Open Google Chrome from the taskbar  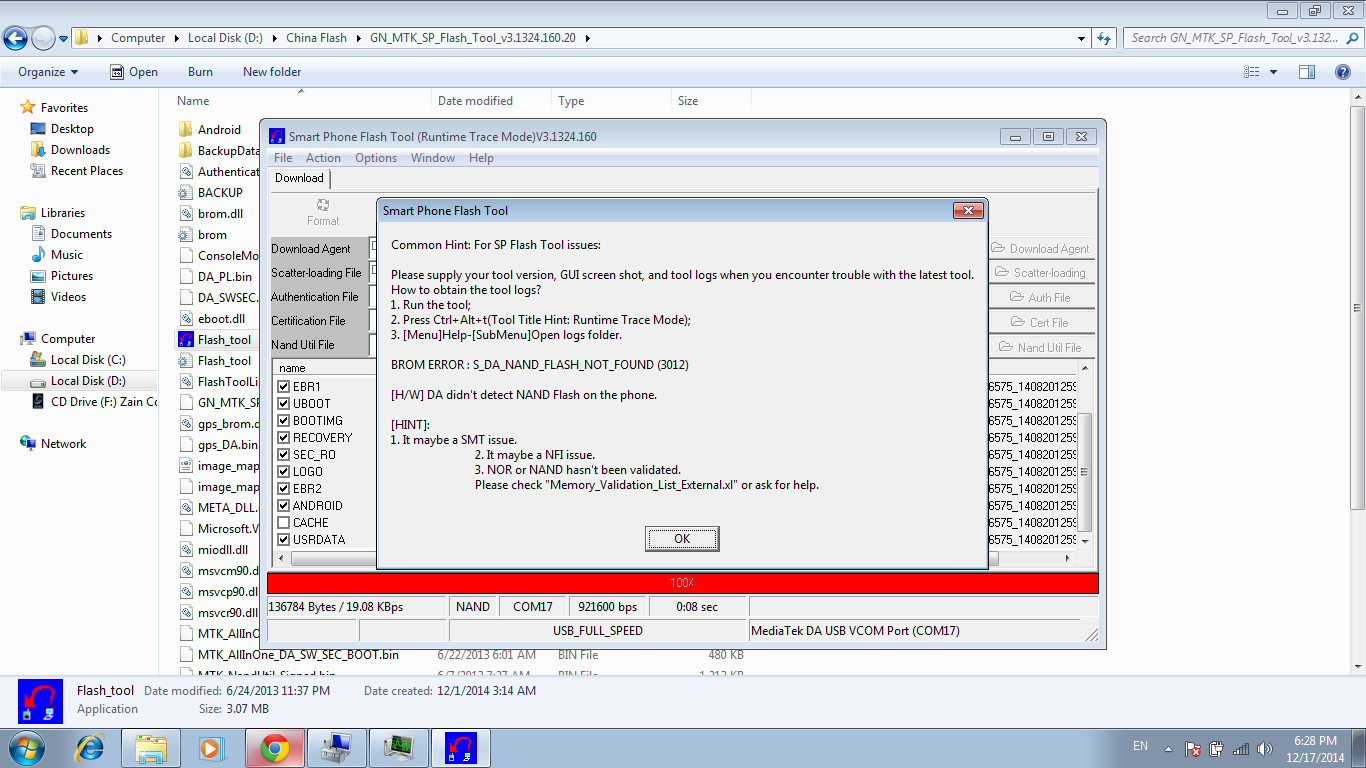(275, 748)
